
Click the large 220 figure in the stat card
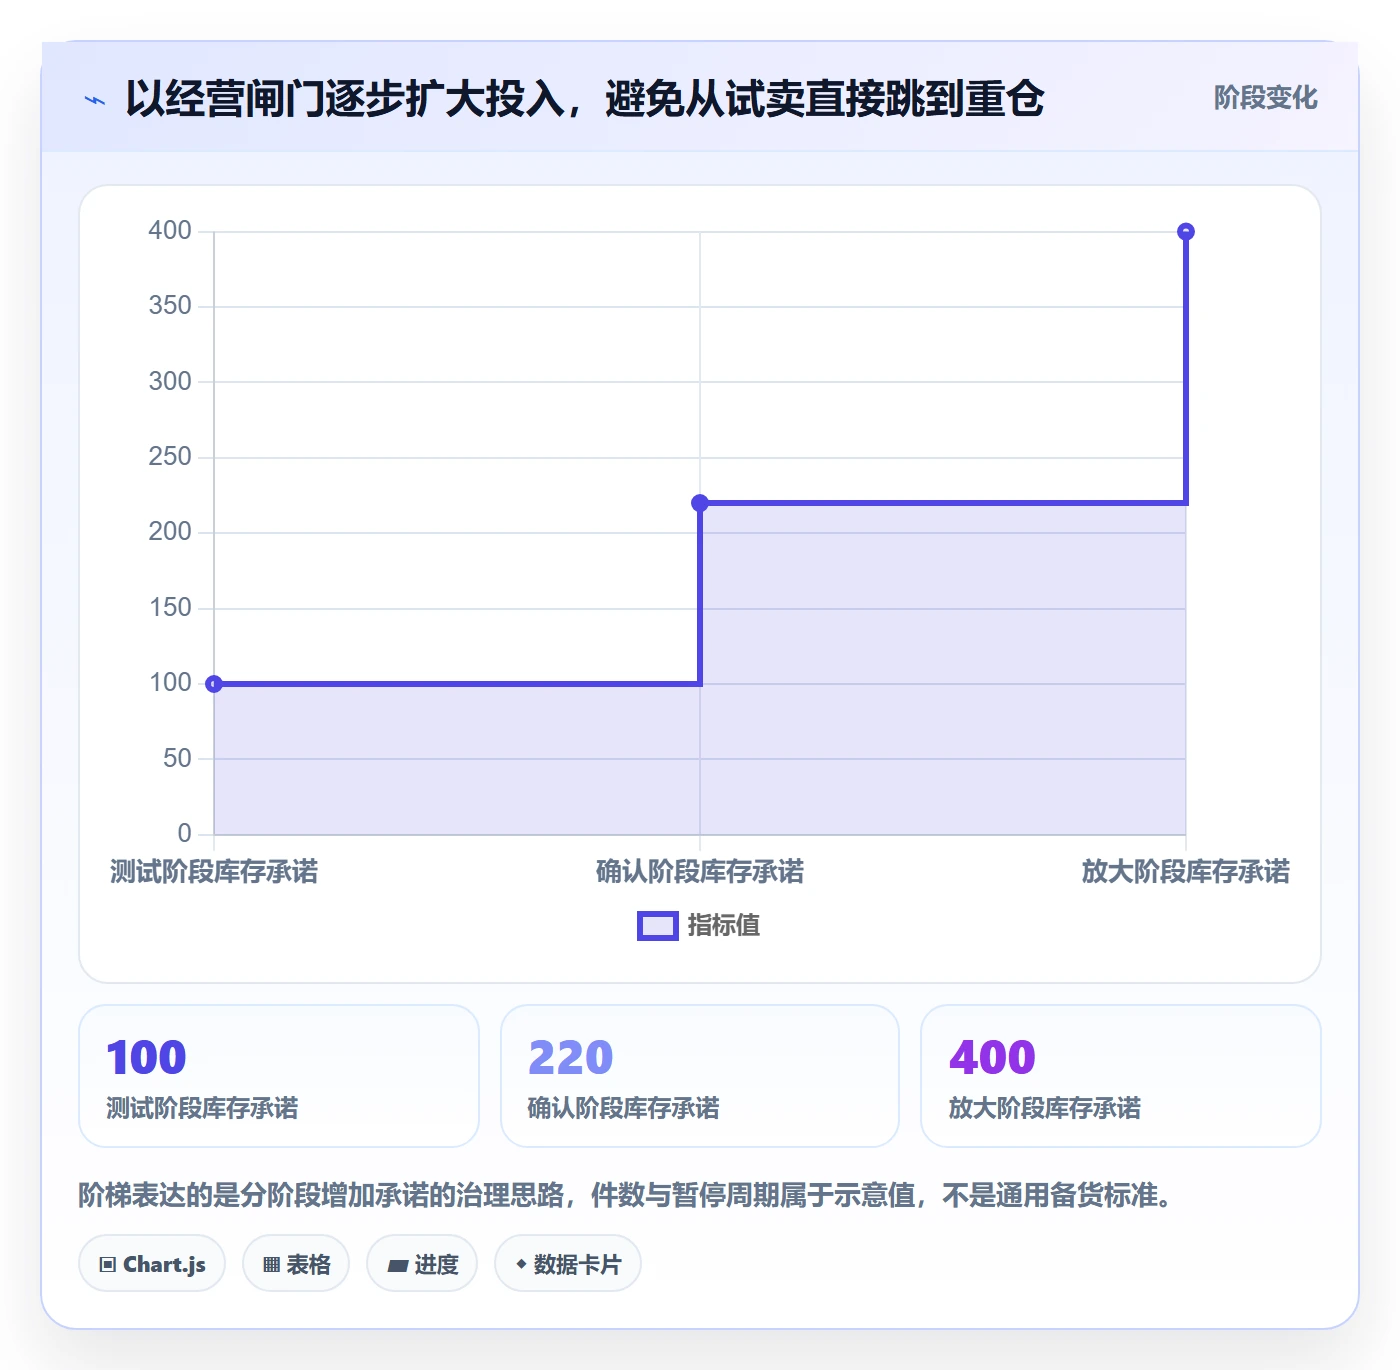pyautogui.click(x=570, y=1058)
